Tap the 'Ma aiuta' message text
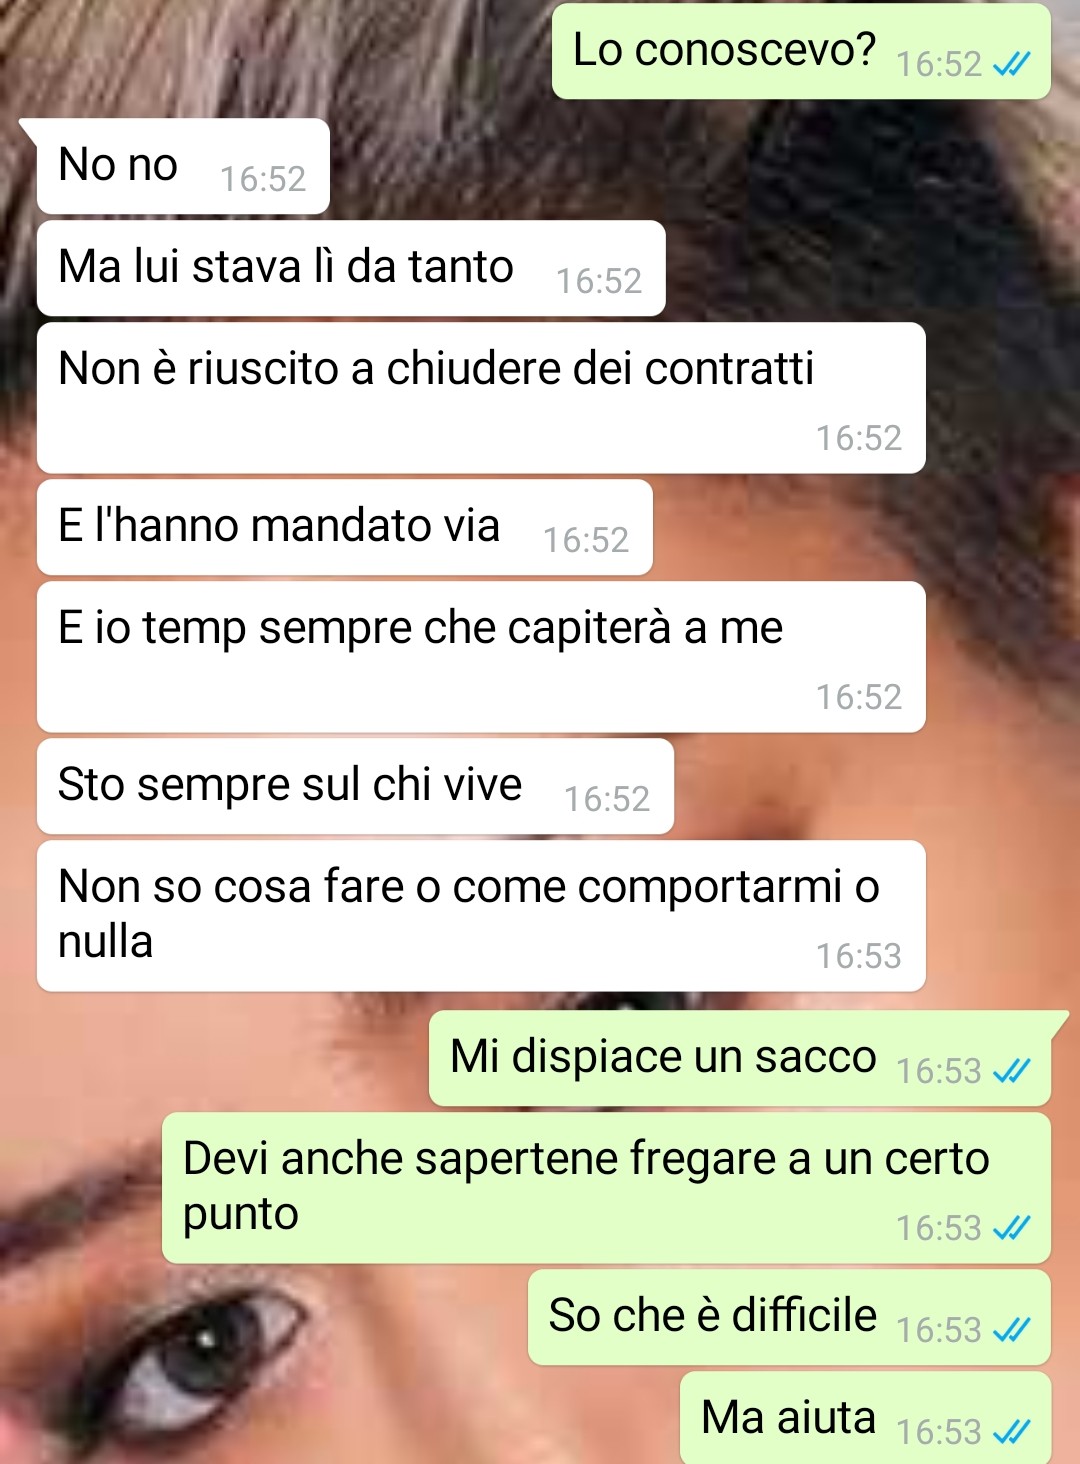This screenshot has height=1464, width=1080. (788, 1417)
